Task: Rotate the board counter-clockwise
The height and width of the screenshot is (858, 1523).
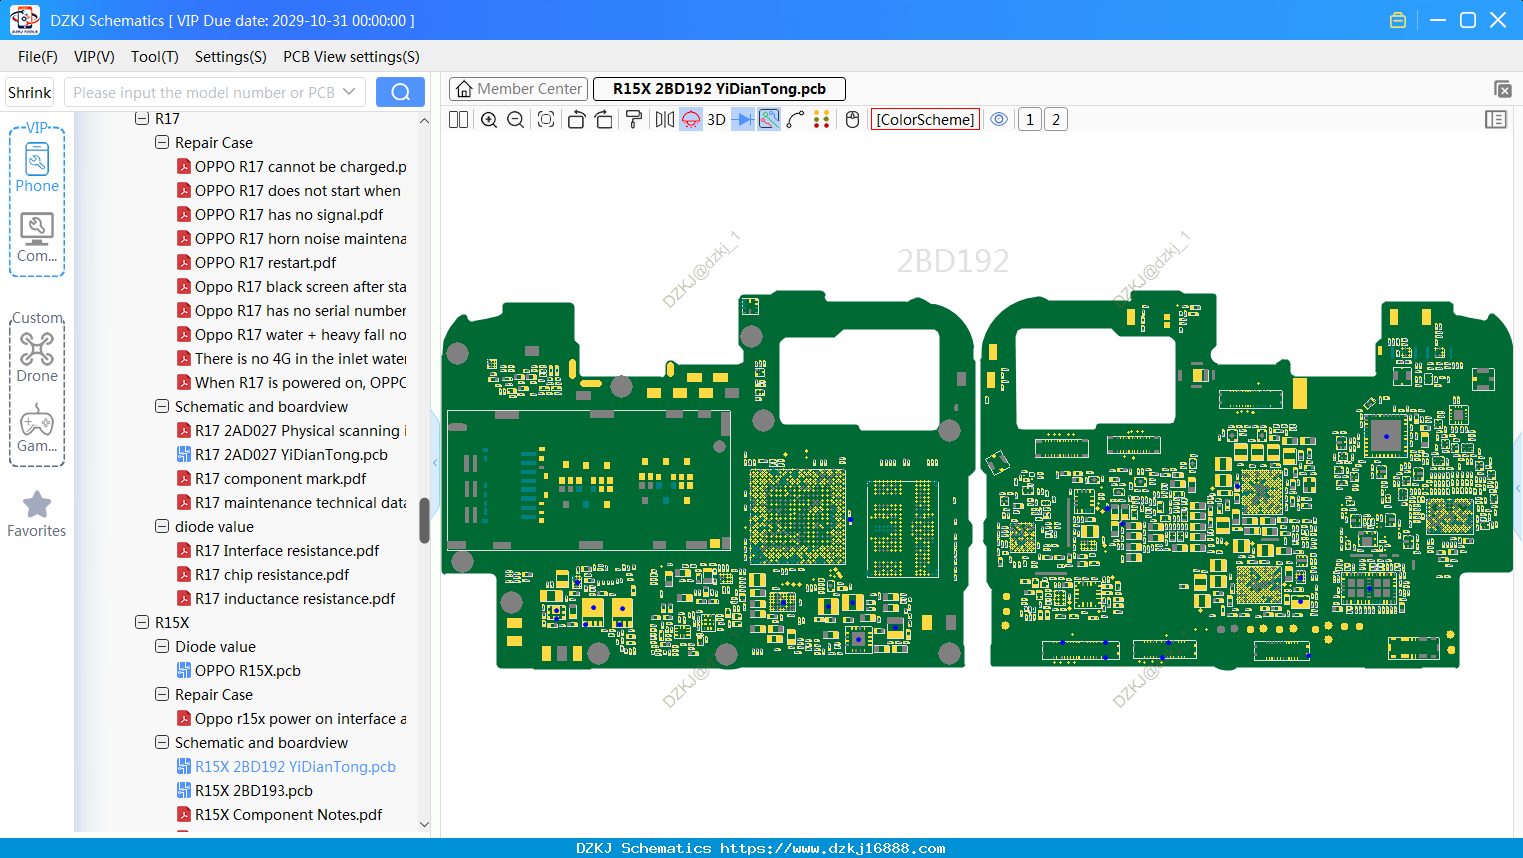Action: (576, 120)
